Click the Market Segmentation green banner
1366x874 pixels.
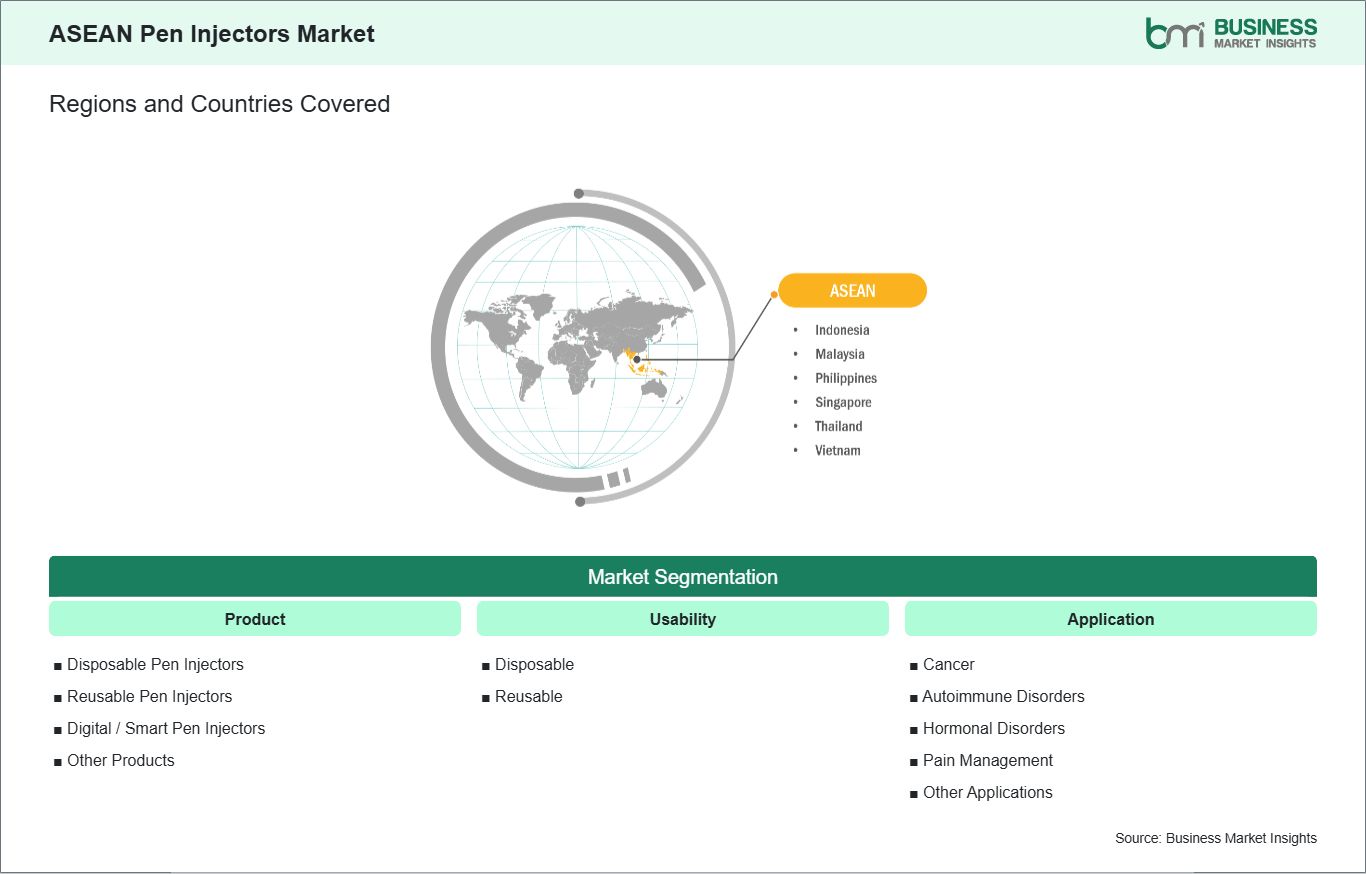683,577
